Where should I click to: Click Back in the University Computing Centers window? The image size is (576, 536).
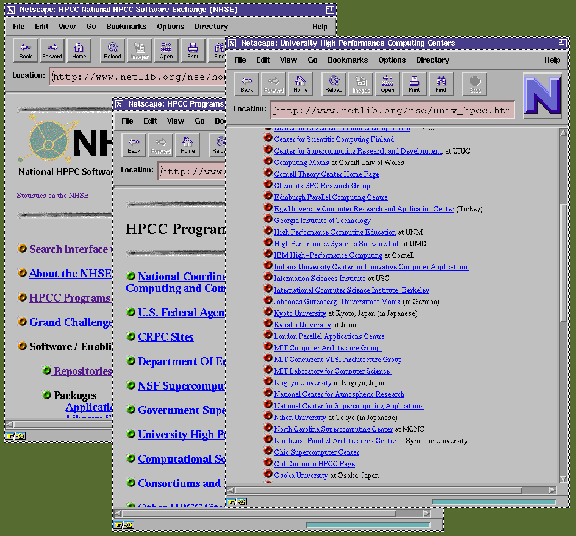coord(246,84)
